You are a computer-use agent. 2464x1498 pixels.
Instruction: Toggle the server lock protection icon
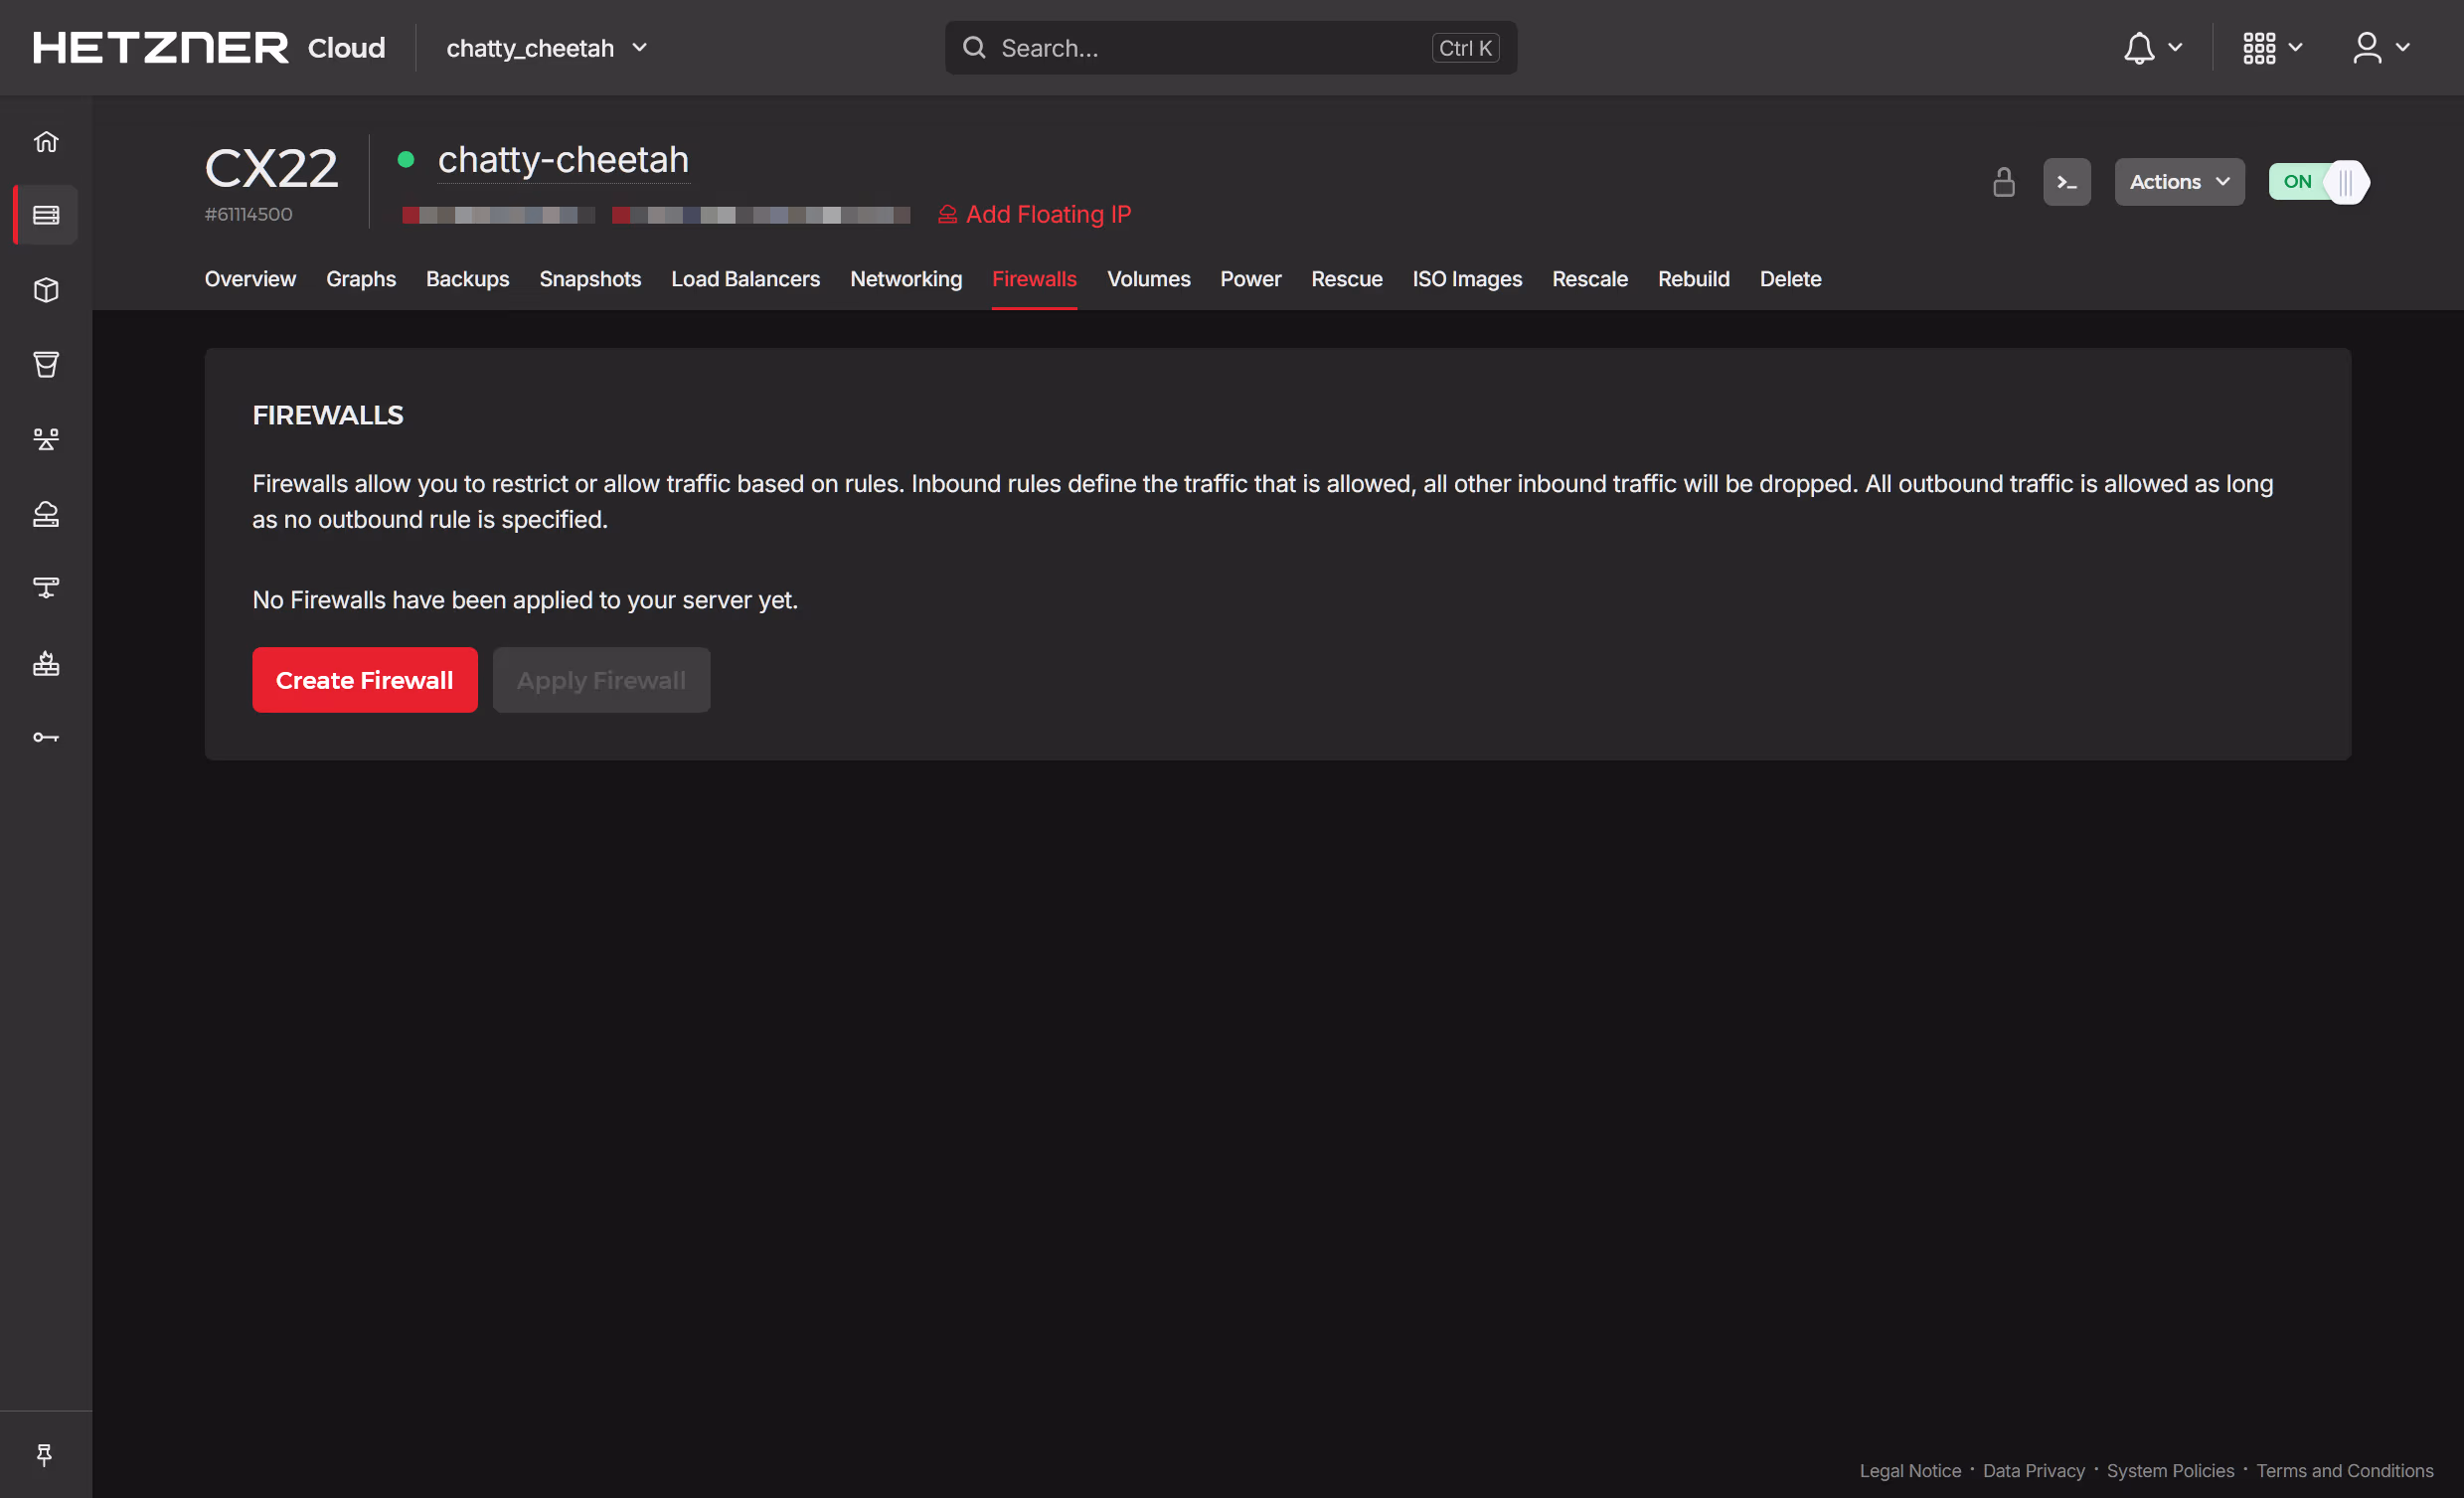[x=2003, y=182]
